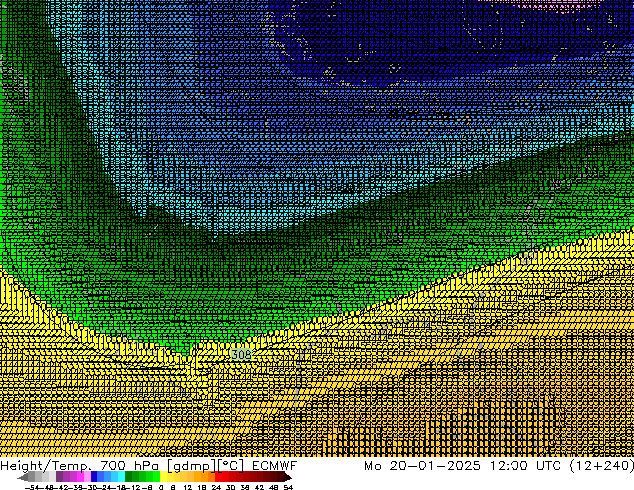Click the '(12+240)' forecast hour text
634x490 pixels.
pos(602,466)
